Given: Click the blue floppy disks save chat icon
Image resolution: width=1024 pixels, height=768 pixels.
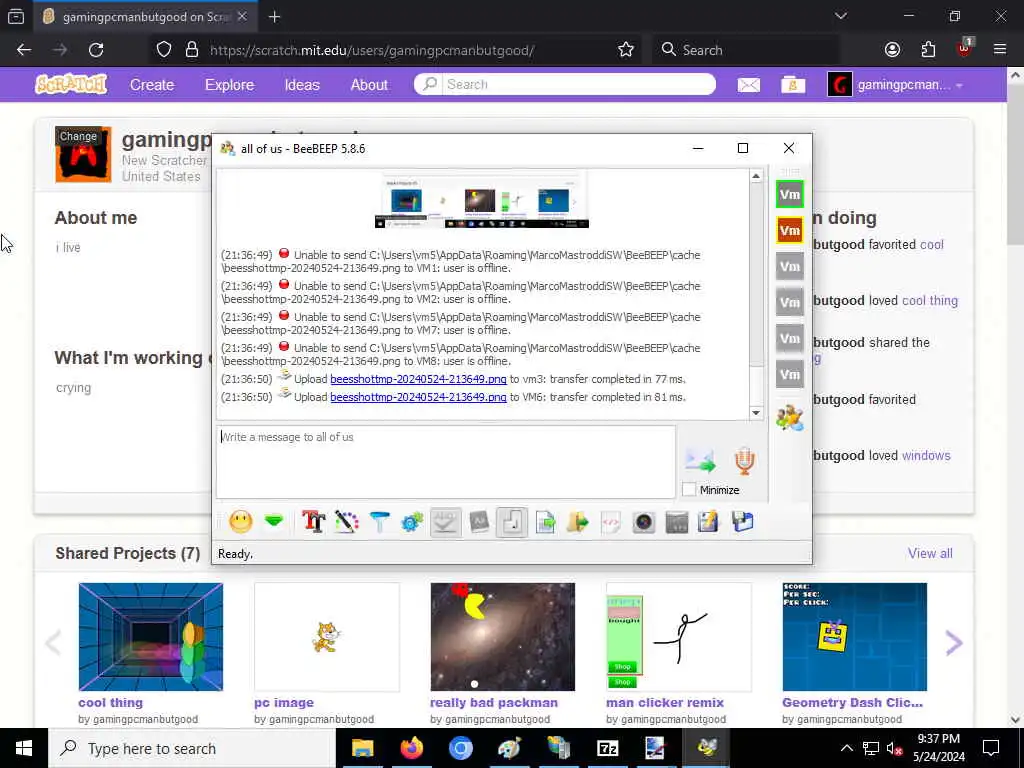Looking at the screenshot, I should (743, 522).
